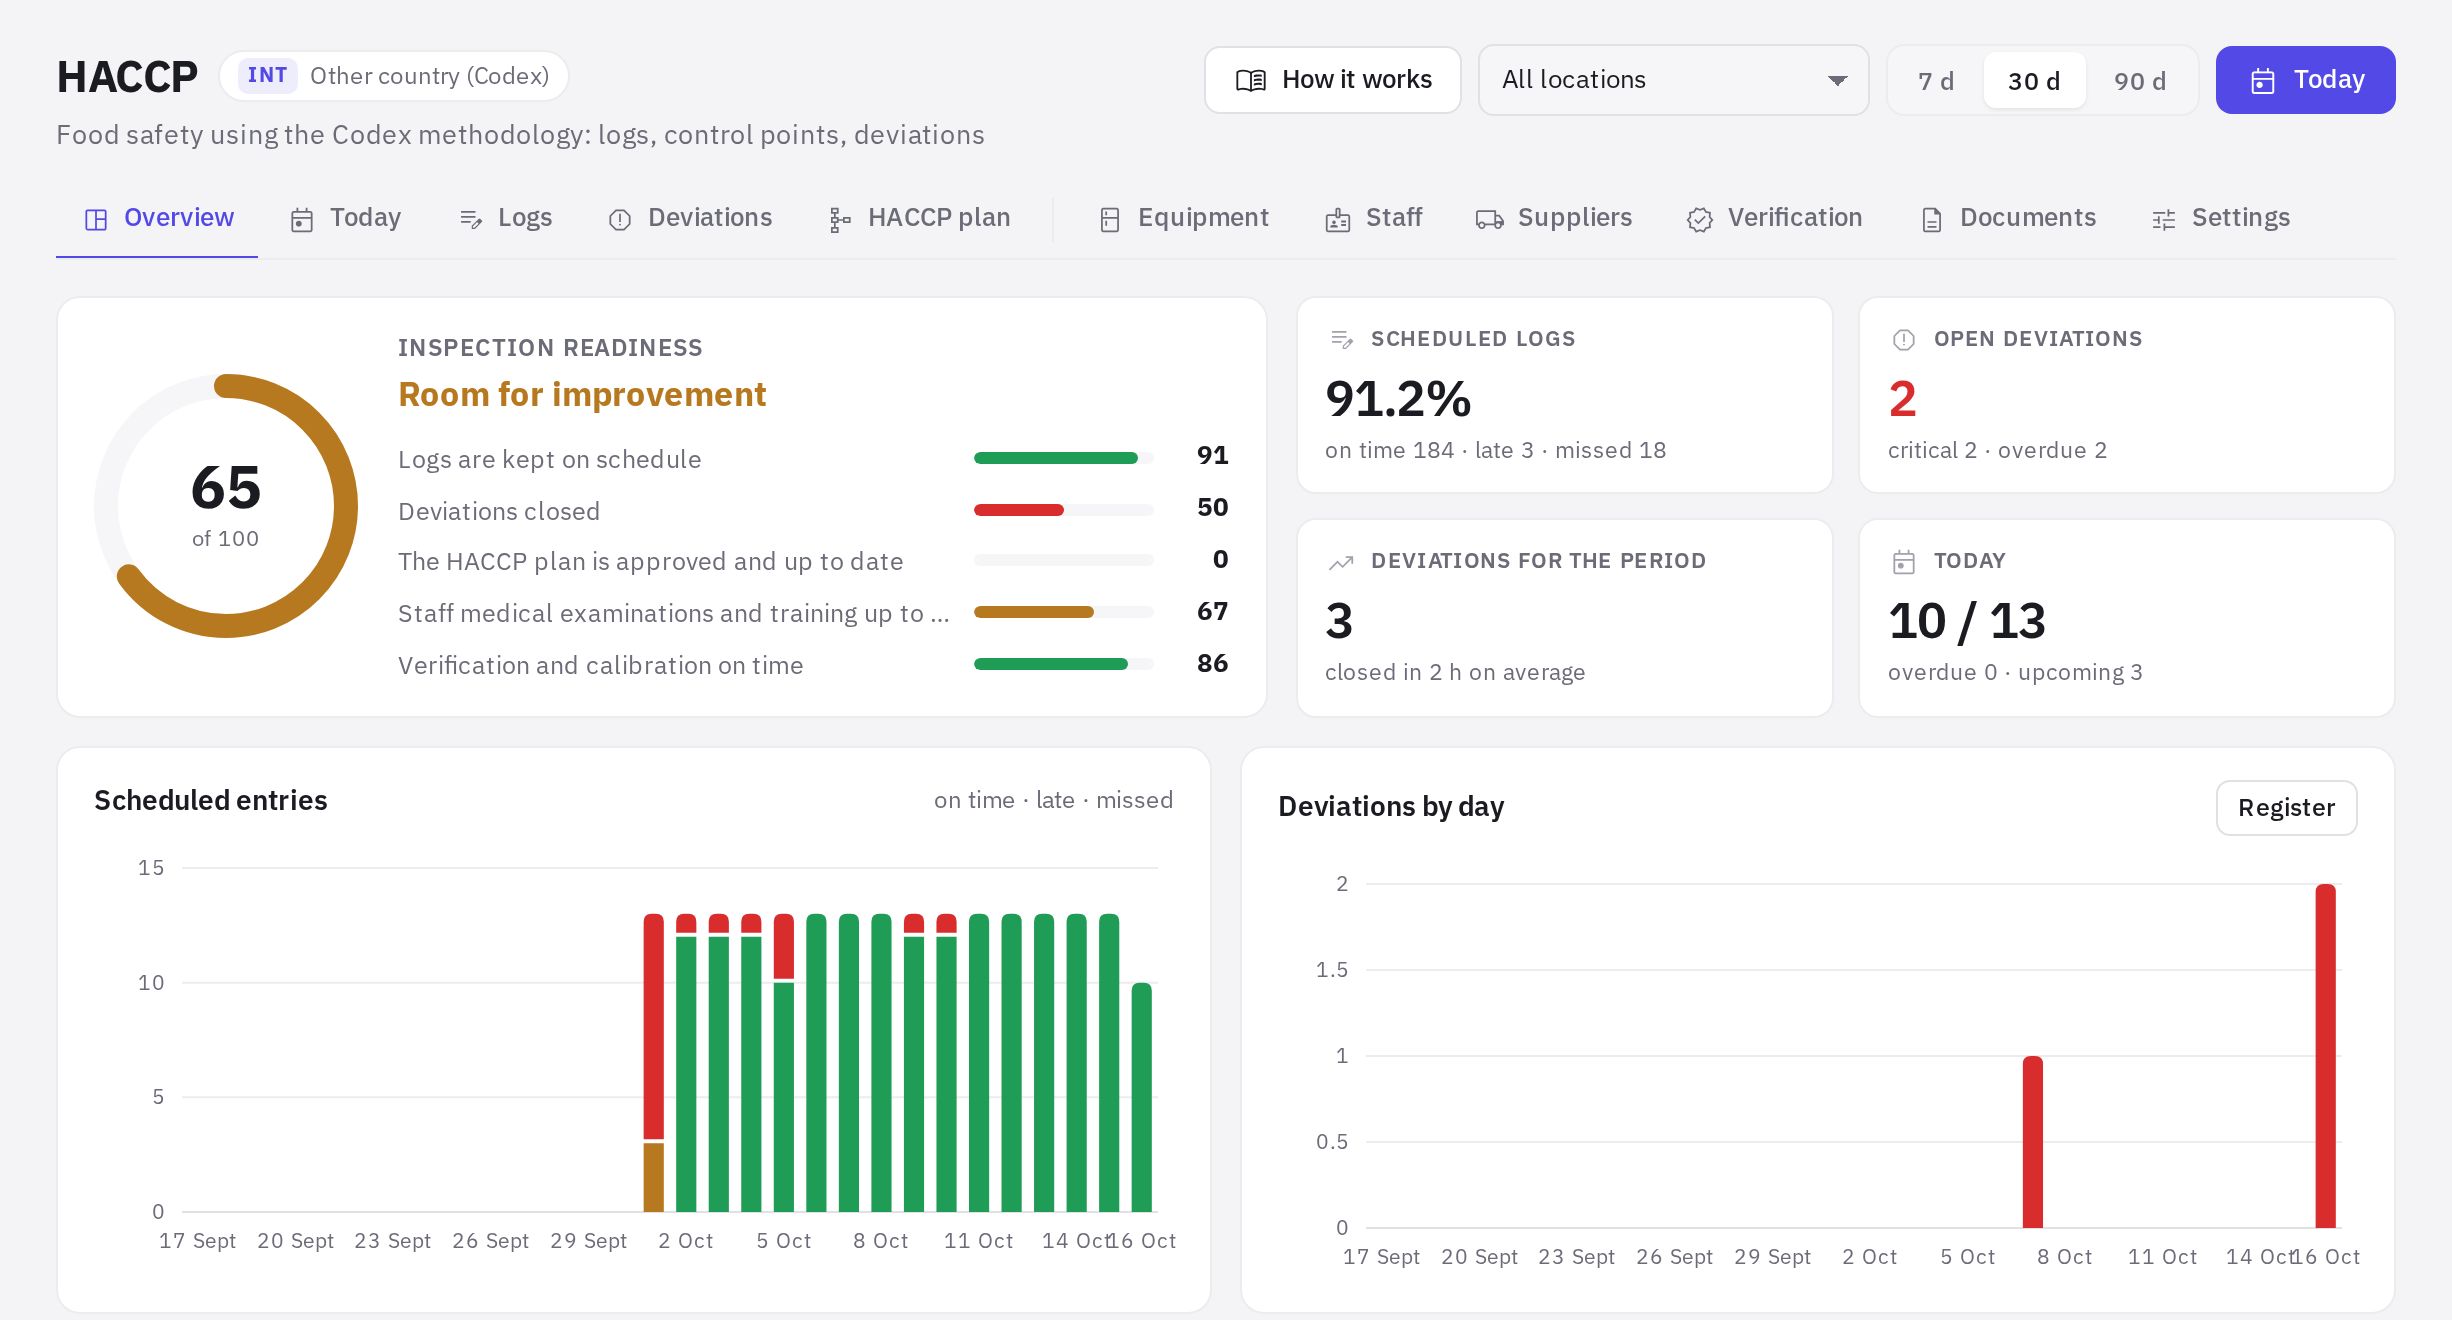The width and height of the screenshot is (2452, 1320).
Task: Click the INT Other country (Codex) badge
Action: 394,76
